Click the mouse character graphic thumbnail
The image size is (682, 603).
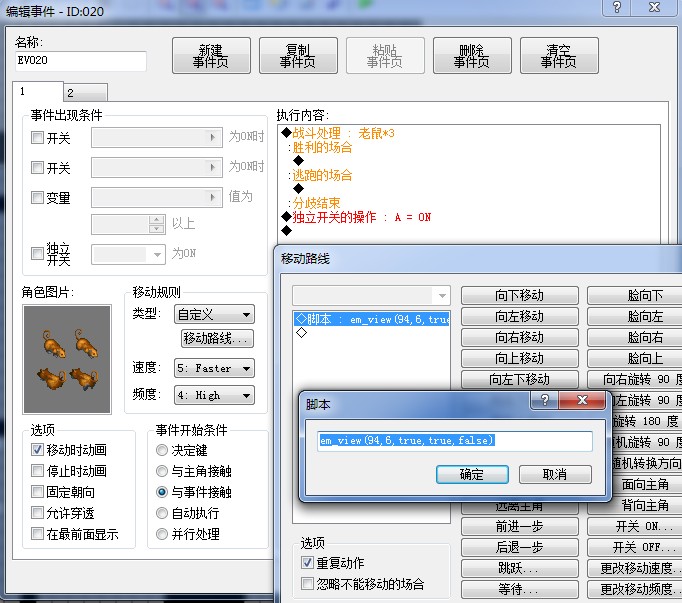pos(67,359)
